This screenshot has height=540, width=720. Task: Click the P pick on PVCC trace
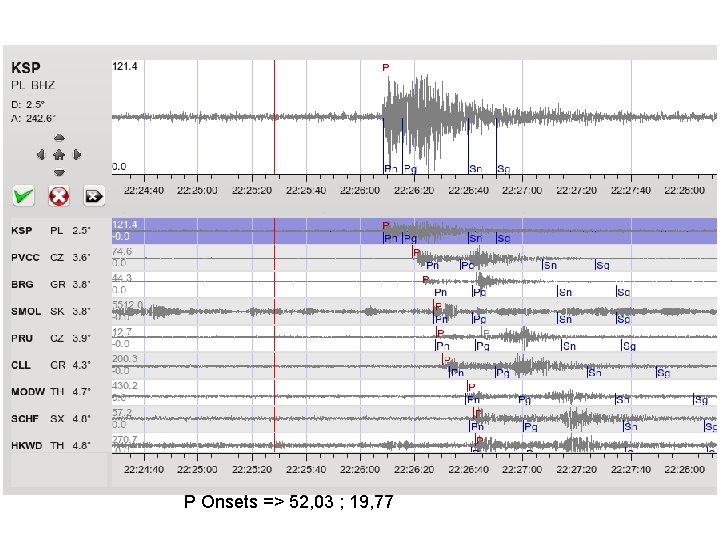pos(416,253)
